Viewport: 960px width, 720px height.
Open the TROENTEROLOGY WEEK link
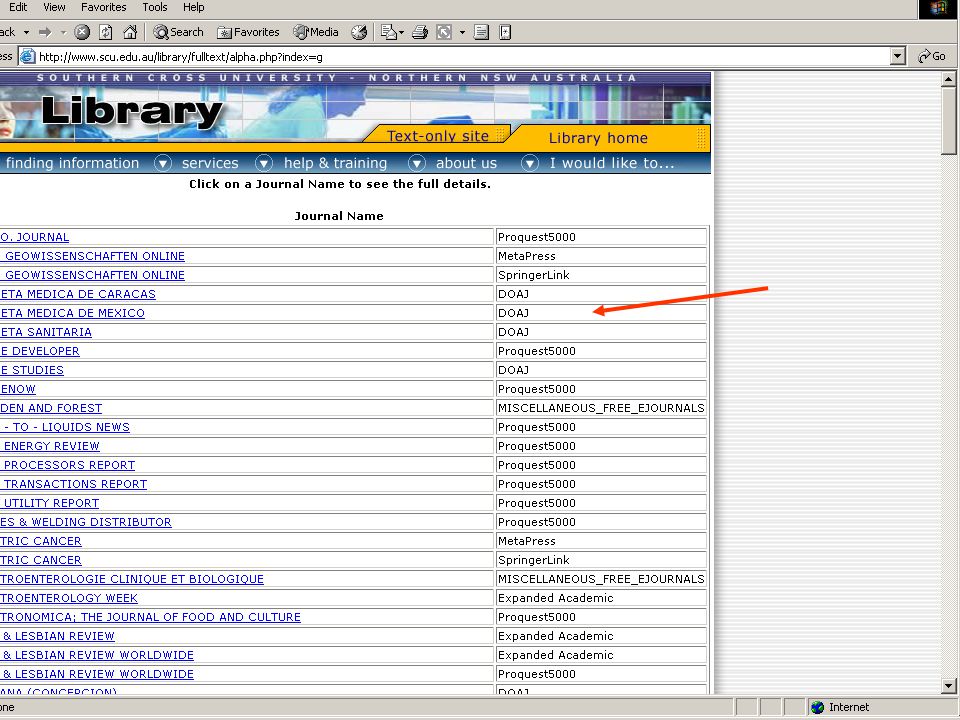pyautogui.click(x=69, y=598)
